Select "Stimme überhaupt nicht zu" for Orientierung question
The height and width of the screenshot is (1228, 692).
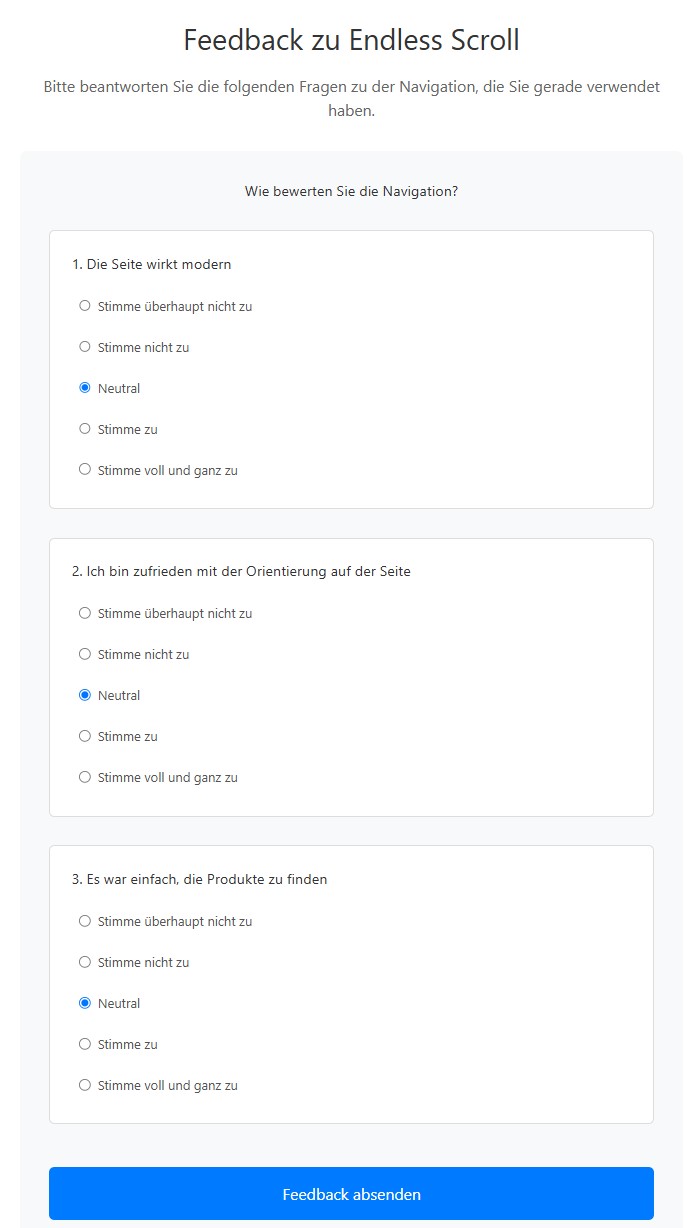(85, 613)
